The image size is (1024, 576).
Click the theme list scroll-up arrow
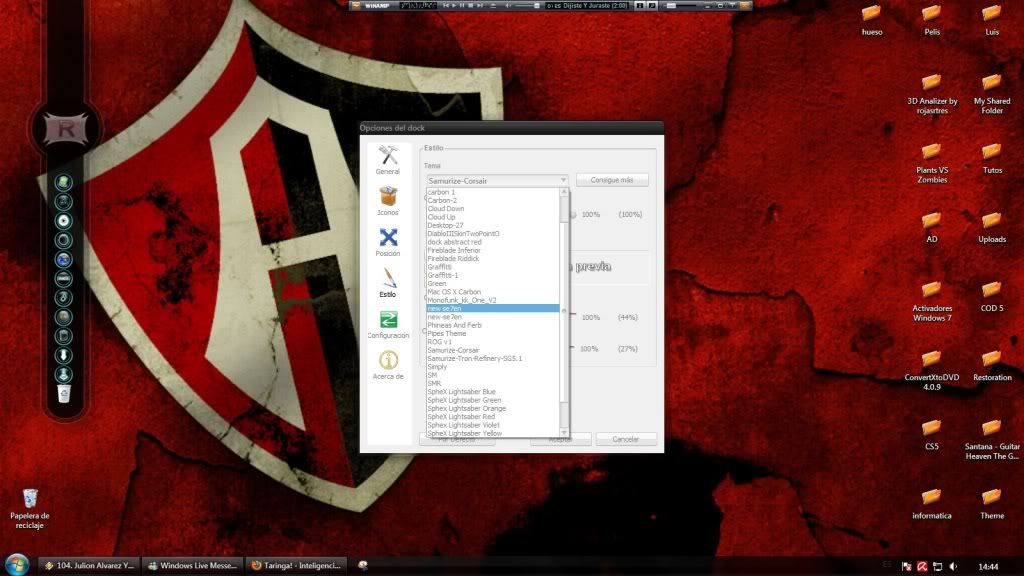click(x=564, y=192)
